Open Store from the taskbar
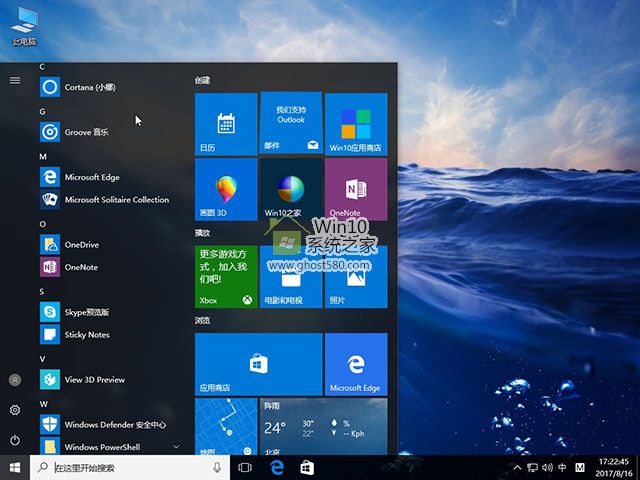640x480 pixels. [x=307, y=468]
